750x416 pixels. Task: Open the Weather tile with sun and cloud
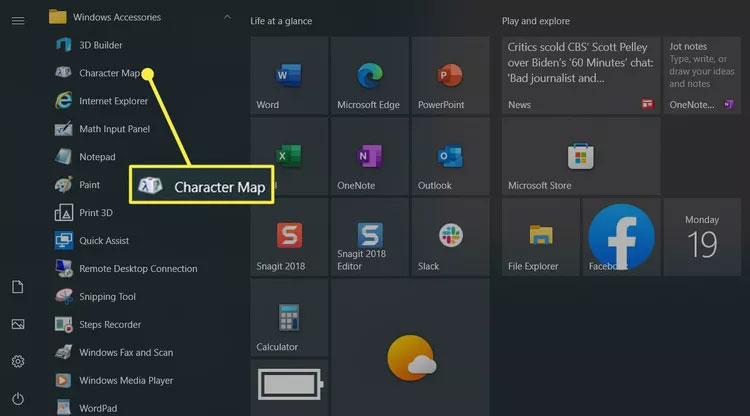tap(410, 348)
